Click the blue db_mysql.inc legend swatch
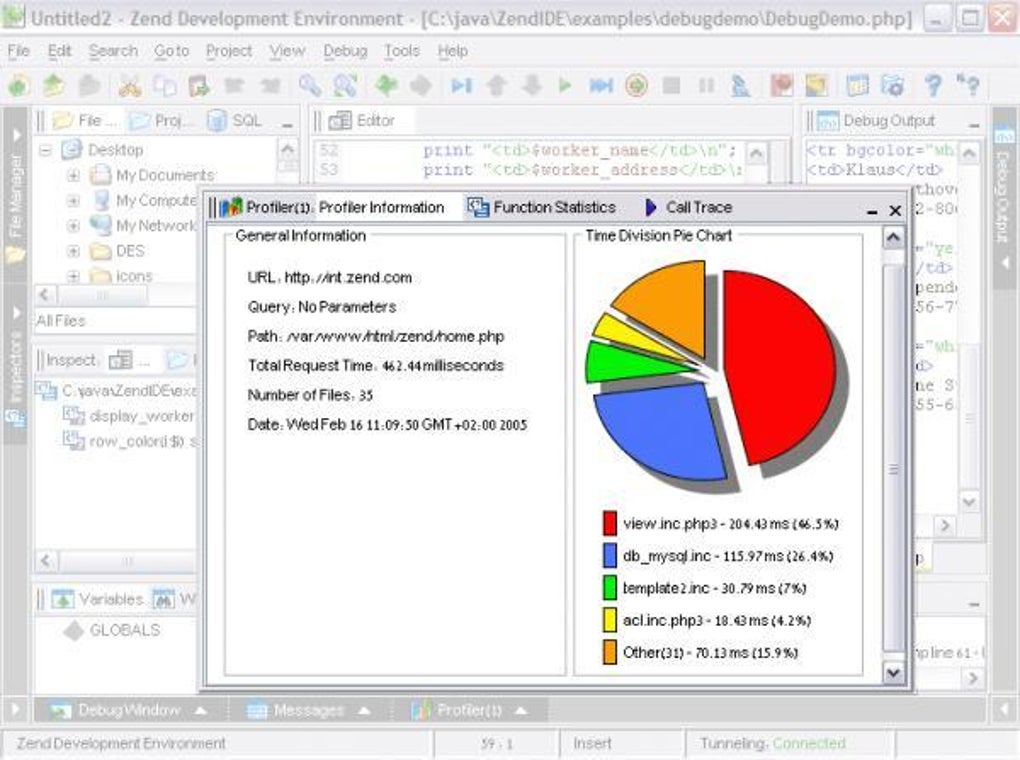 click(x=610, y=556)
